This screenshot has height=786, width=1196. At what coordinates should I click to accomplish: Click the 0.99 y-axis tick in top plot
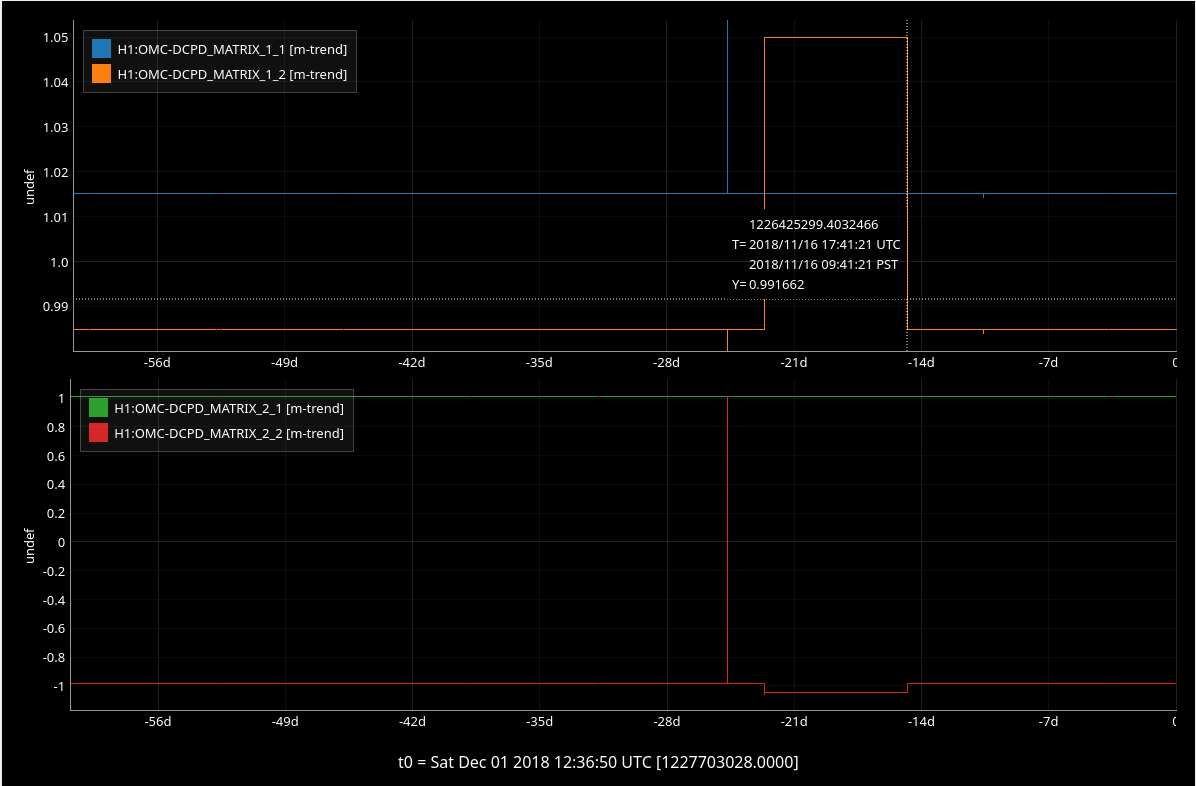click(x=56, y=306)
